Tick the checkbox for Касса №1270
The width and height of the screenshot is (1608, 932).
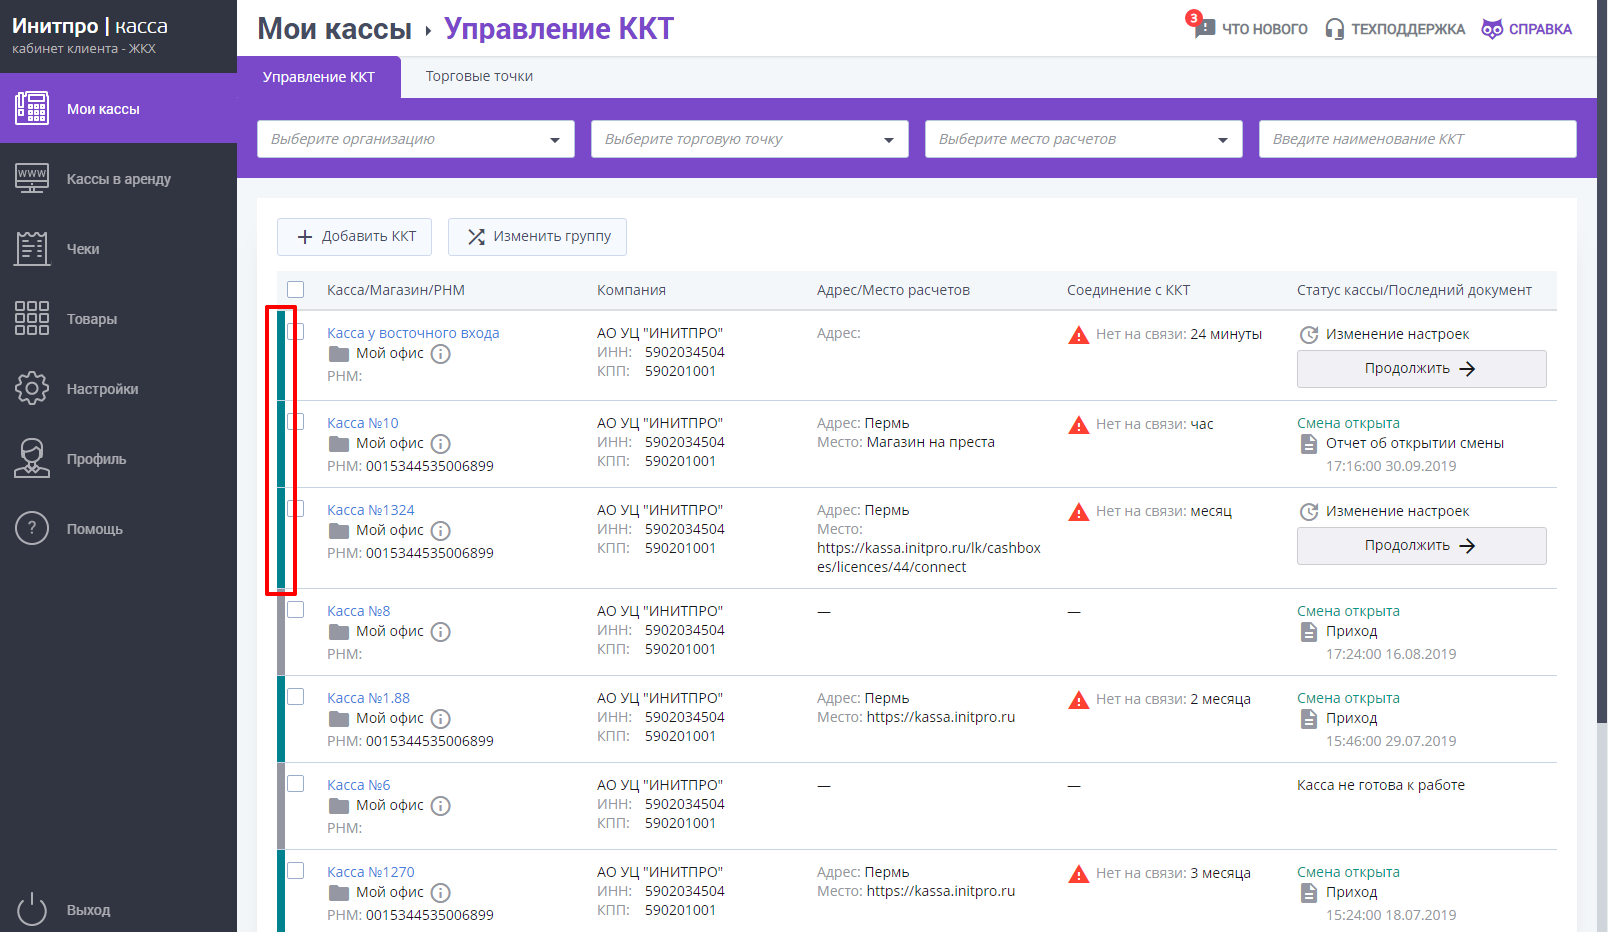click(296, 871)
